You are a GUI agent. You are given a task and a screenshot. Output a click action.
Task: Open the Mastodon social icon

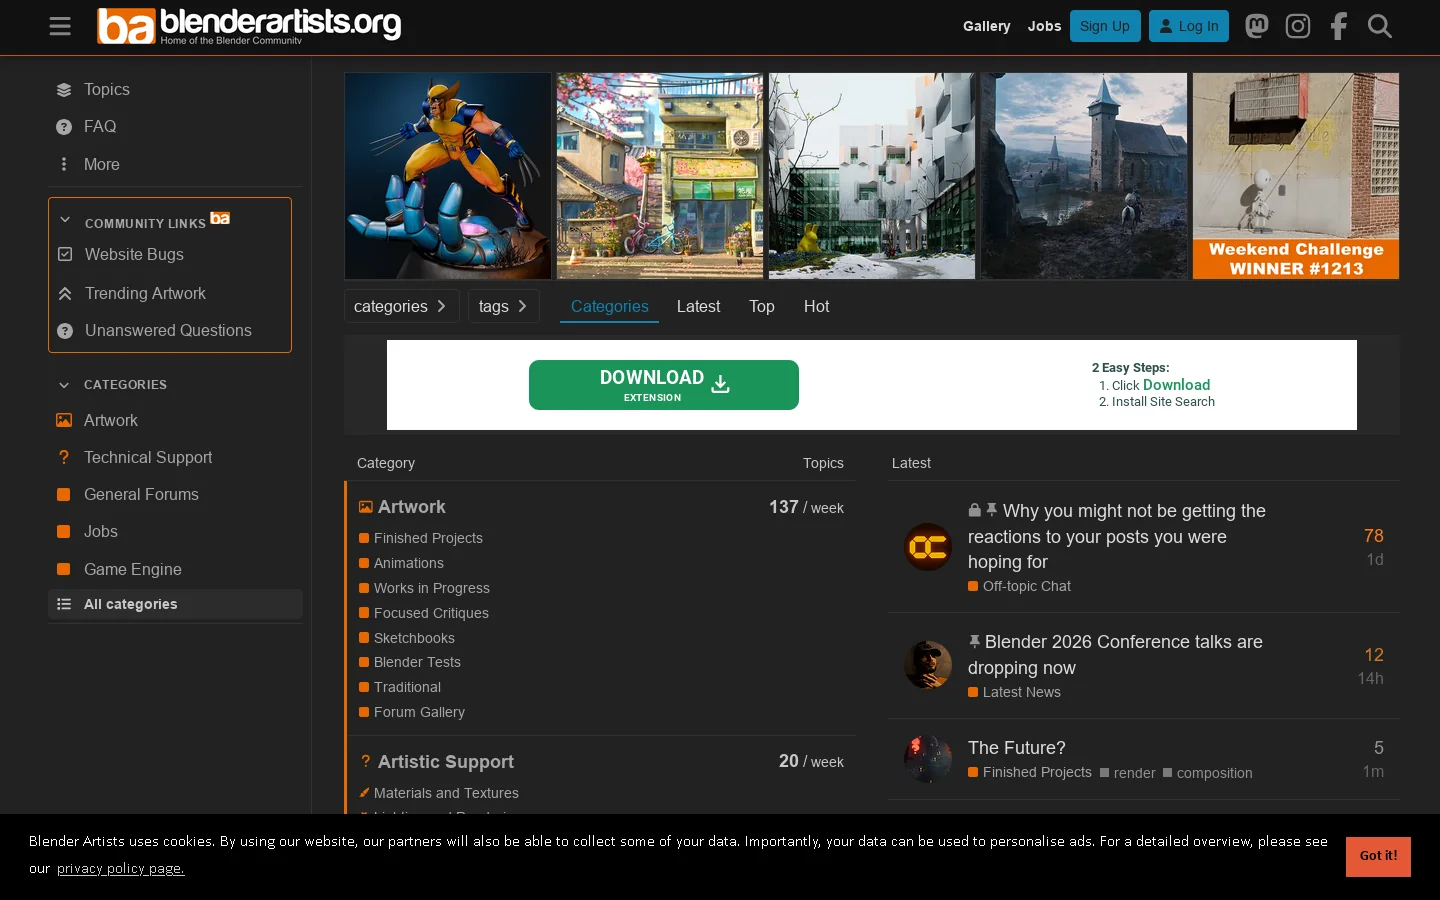click(1257, 26)
